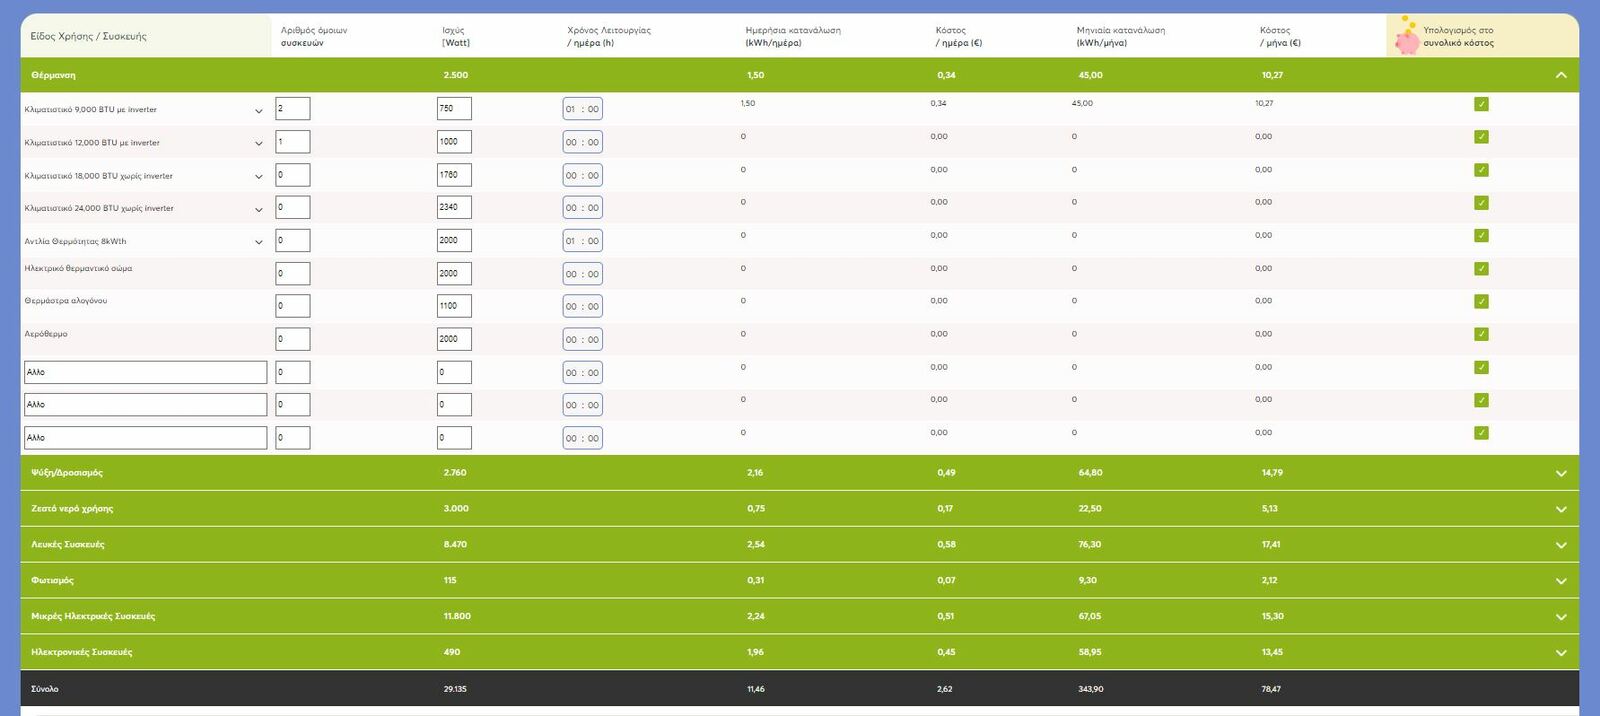The image size is (1600, 716).
Task: Click the wattage field for Θερμάστρα αλογόνου
Action: [x=454, y=306]
